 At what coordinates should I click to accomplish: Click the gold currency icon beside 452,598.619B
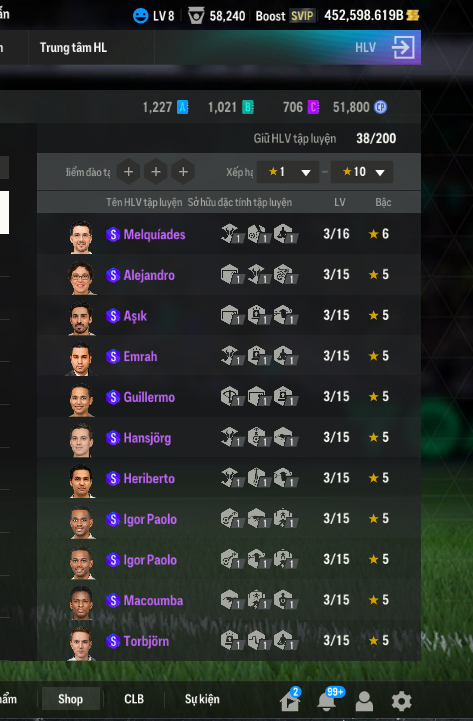point(413,16)
